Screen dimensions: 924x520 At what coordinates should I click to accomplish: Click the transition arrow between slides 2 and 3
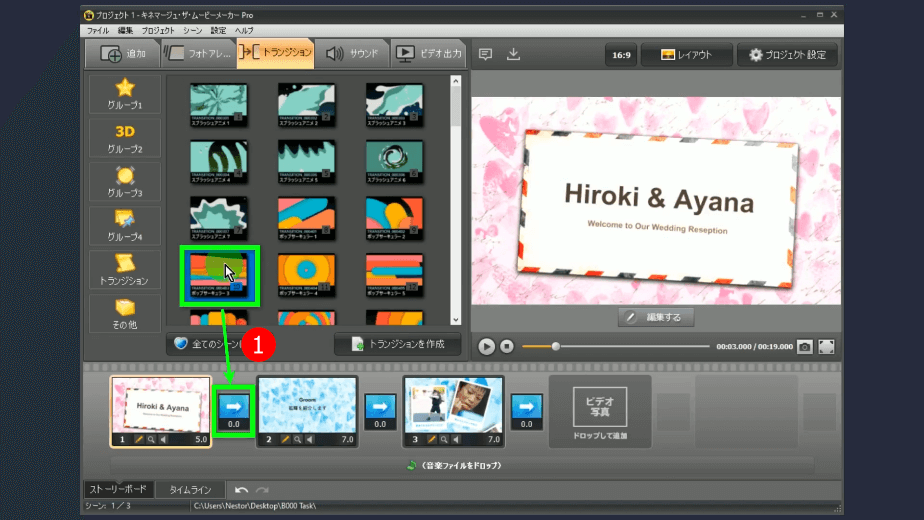click(x=379, y=405)
